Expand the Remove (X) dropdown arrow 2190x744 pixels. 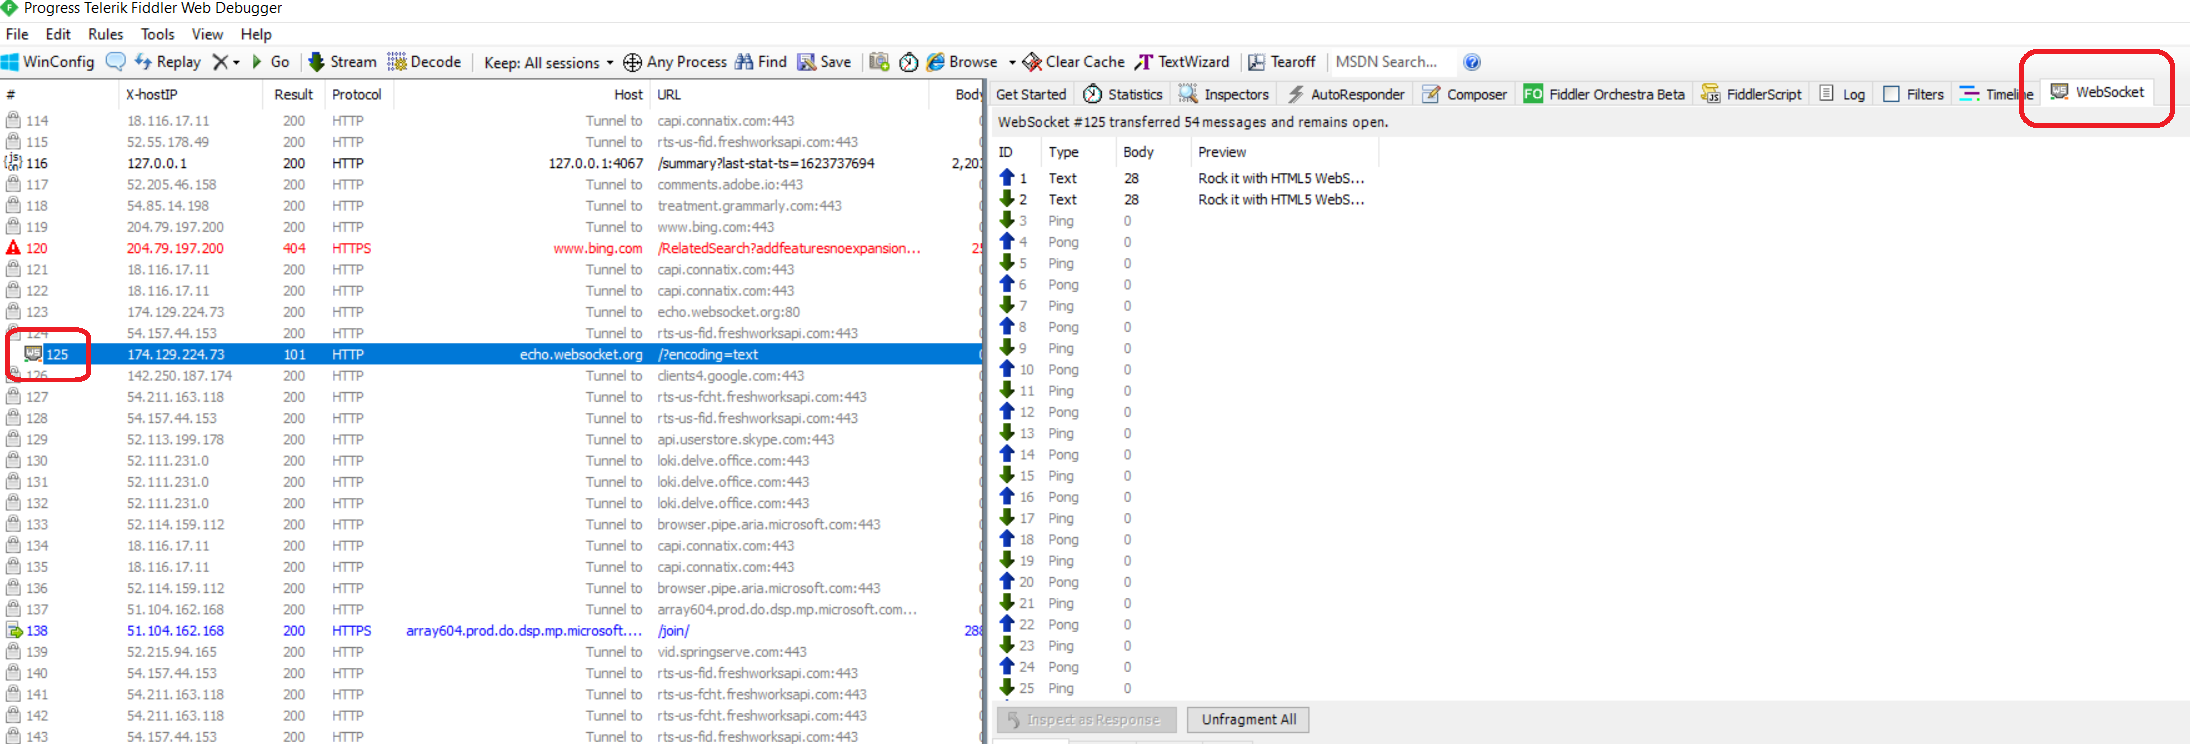tap(236, 62)
